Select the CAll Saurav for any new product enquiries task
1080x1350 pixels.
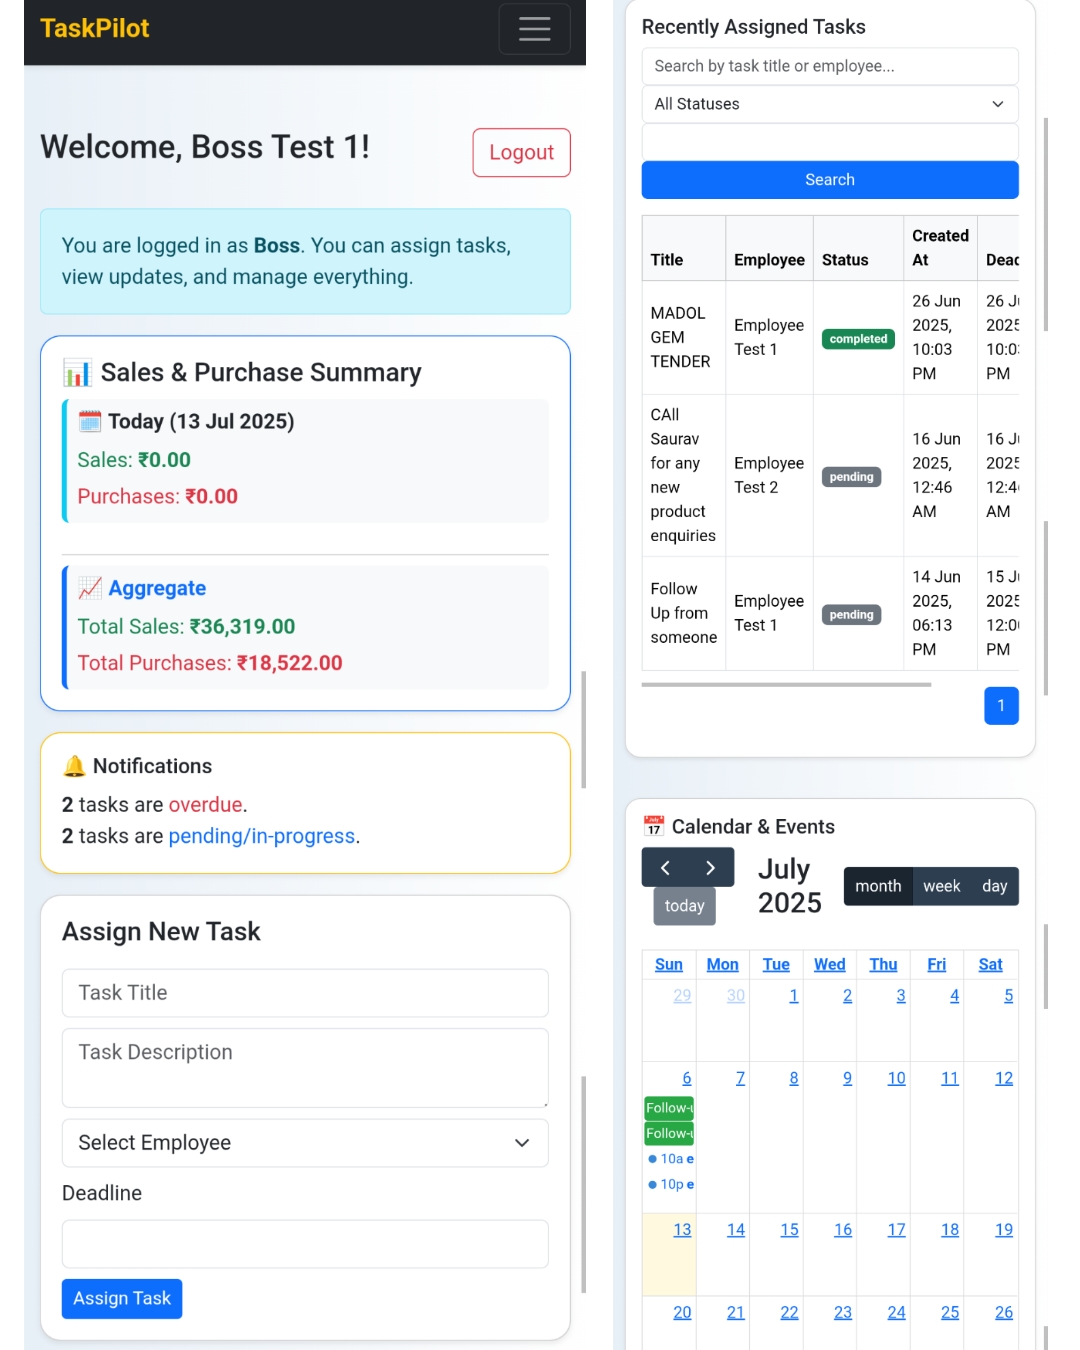683,475
